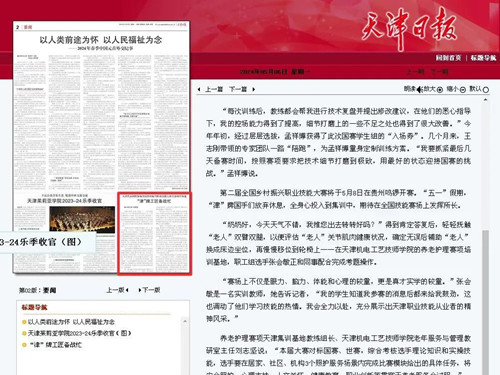This screenshot has width=500, height=375.
Task: Click the concert photo on the newspaper page
Action: [x=82, y=219]
